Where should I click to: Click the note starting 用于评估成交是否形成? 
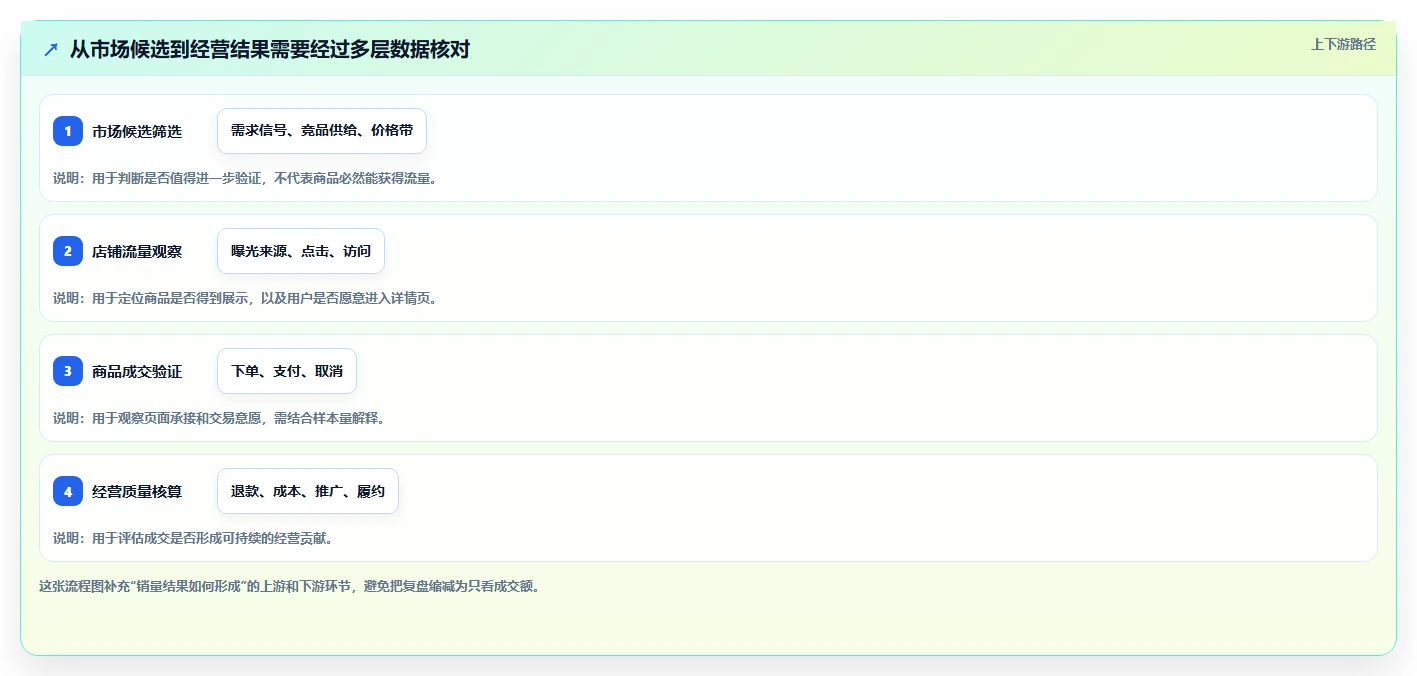[193, 538]
